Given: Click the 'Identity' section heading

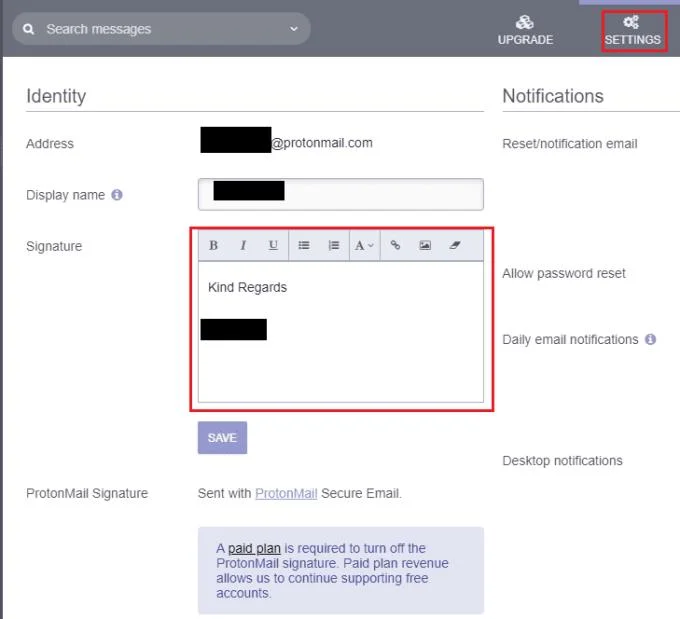Looking at the screenshot, I should [x=56, y=96].
